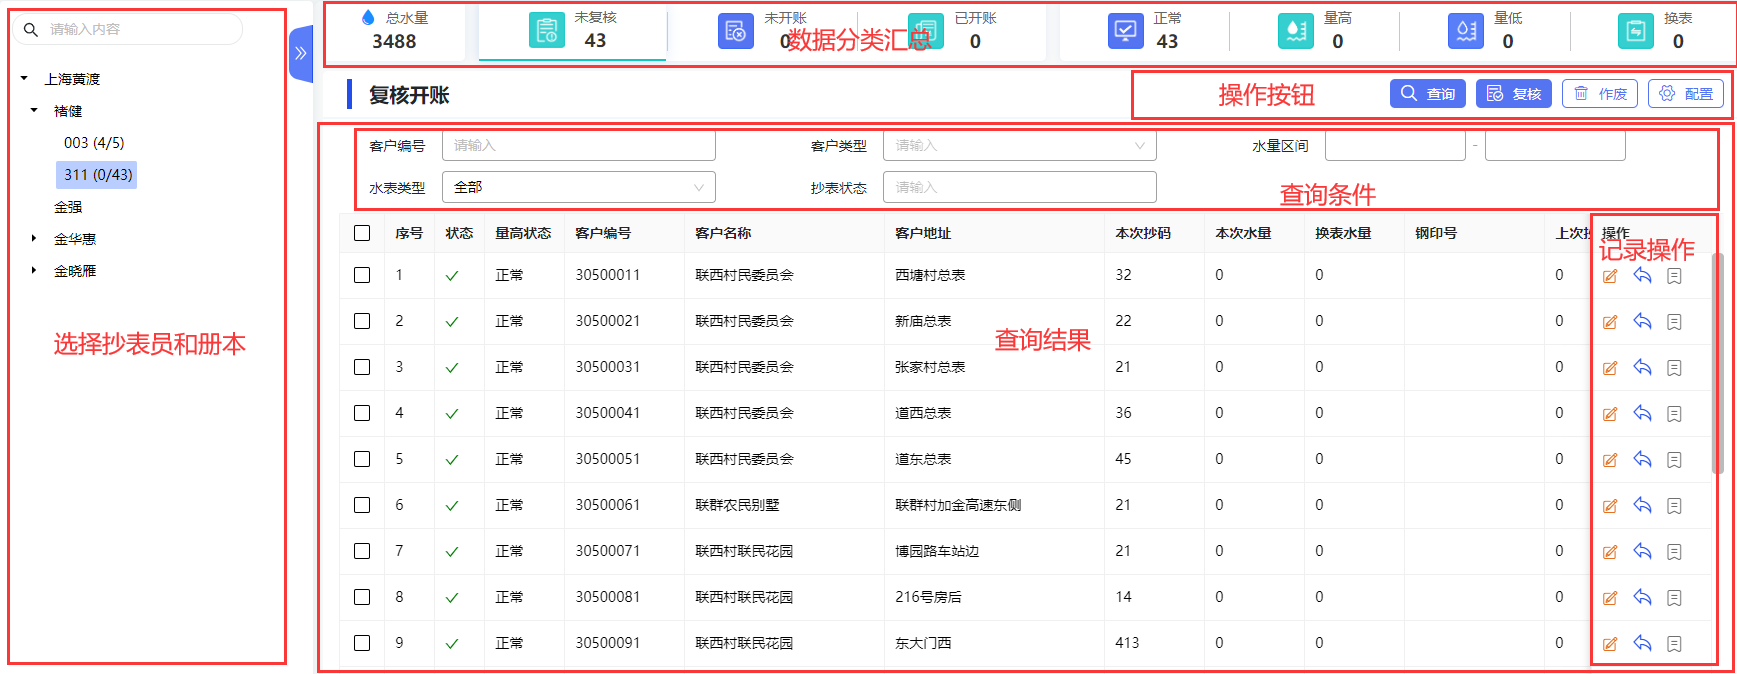
Task: Focus the first 水量区间 minimum field
Action: (1395, 146)
